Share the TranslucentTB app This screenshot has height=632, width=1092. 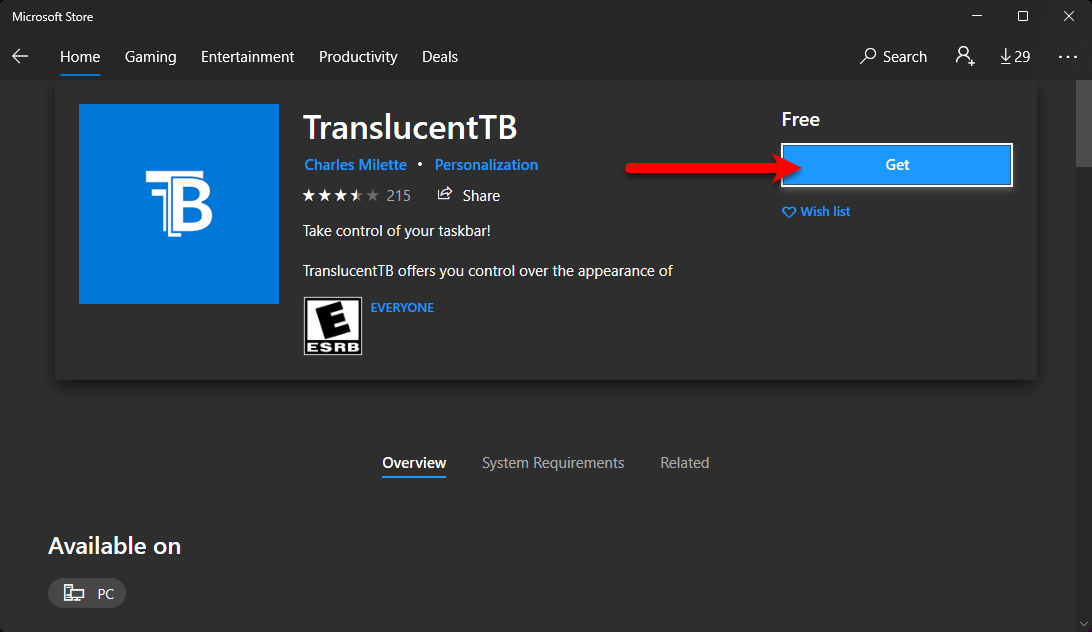pos(468,195)
